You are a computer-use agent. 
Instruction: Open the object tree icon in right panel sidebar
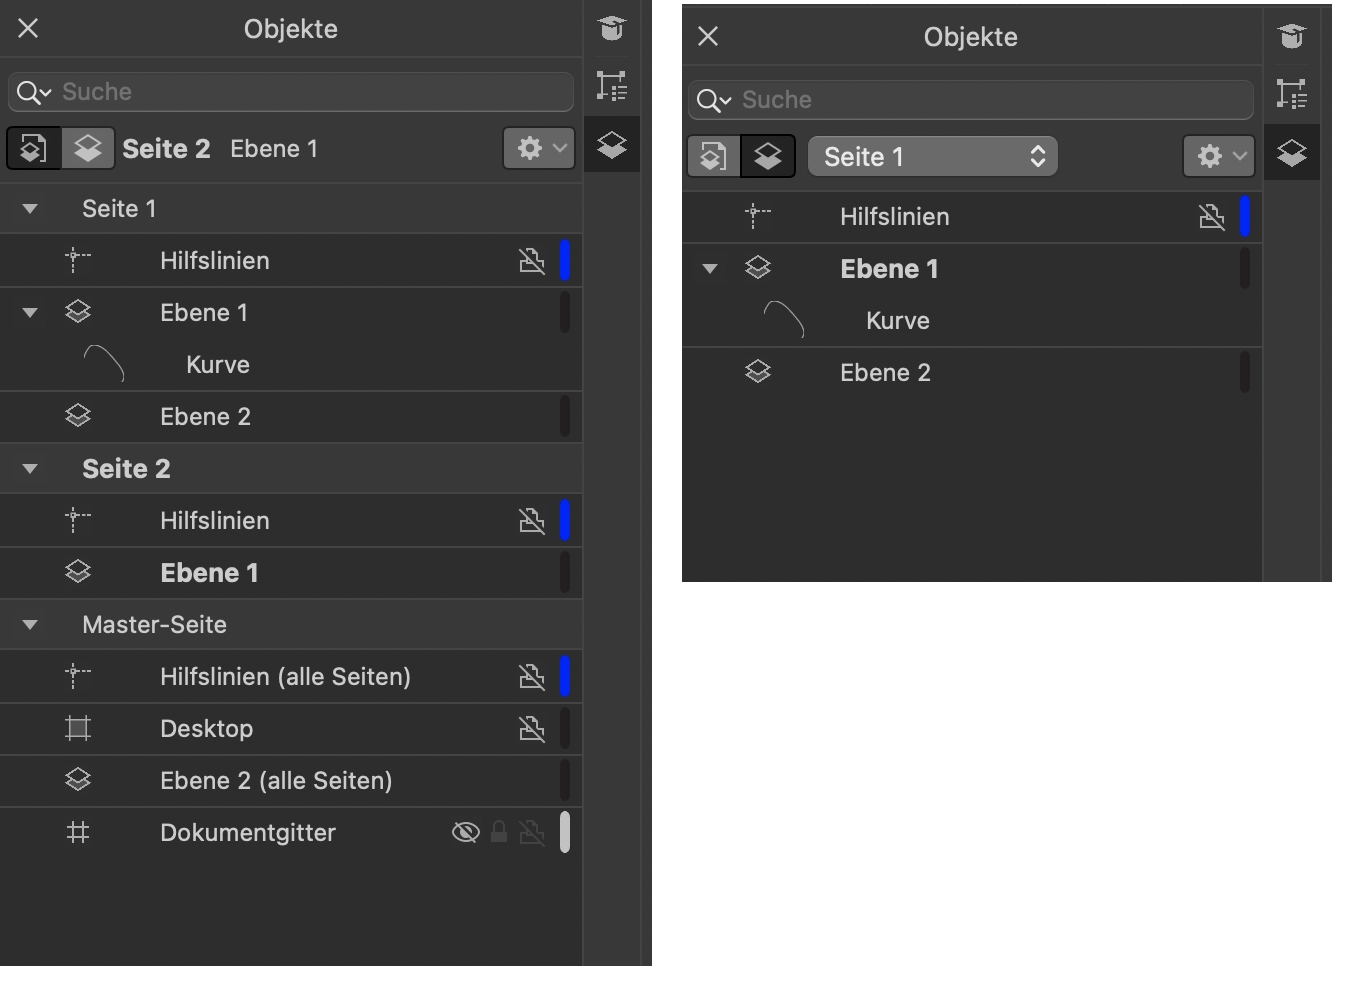[1291, 94]
